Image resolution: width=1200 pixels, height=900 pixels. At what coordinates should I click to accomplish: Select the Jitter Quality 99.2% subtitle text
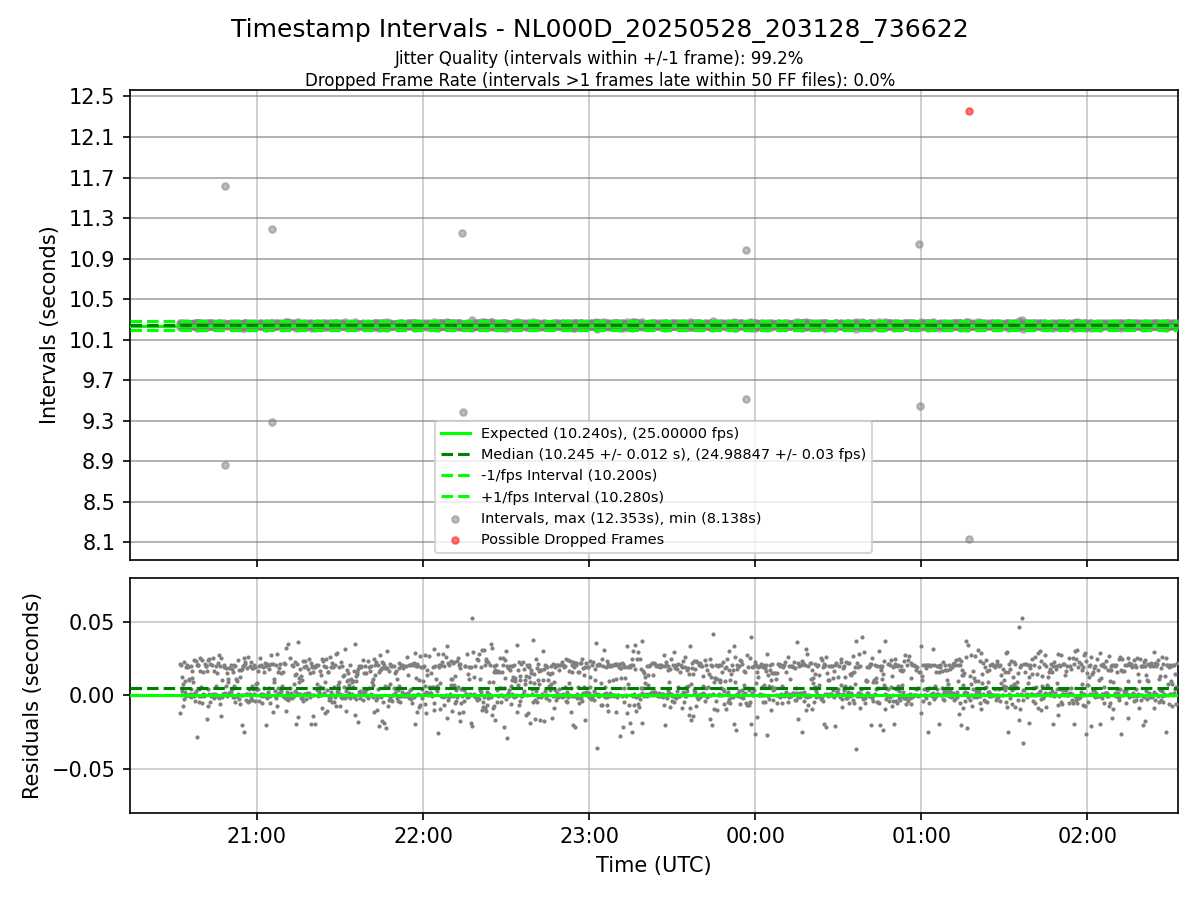tap(599, 58)
